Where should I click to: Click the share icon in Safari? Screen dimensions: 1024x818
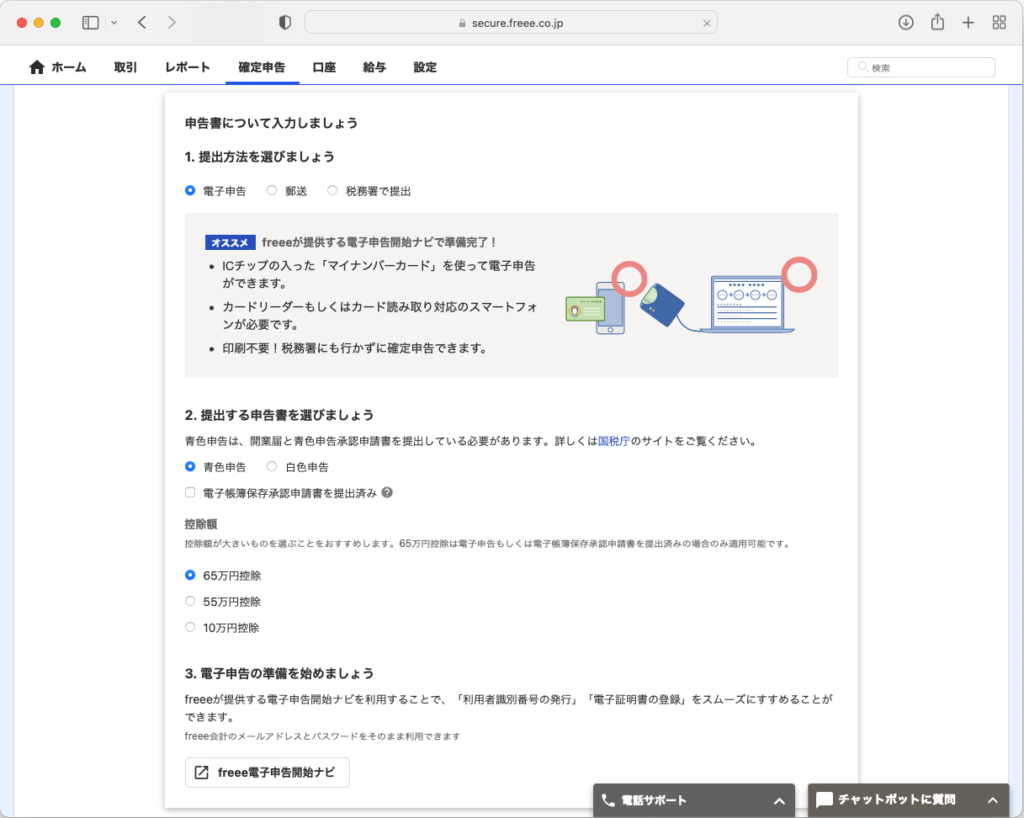[937, 22]
